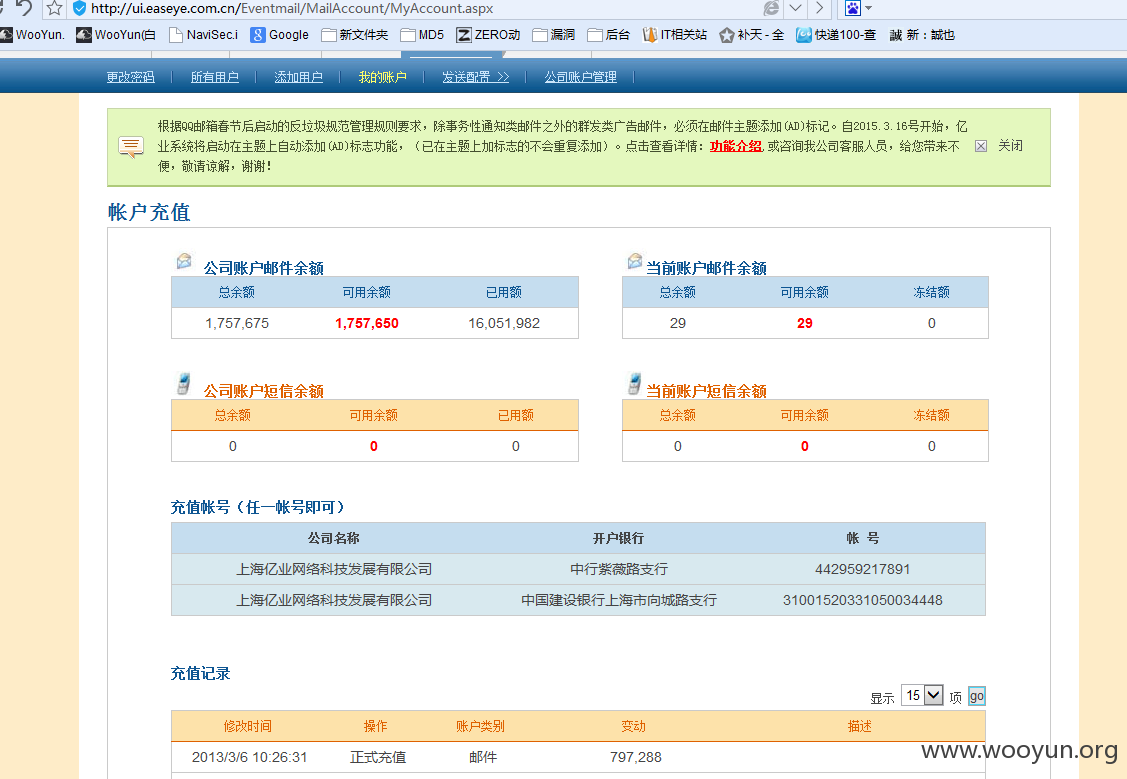The image size is (1127, 779).
Task: Expand the search engine selector arrow
Action: tap(868, 9)
